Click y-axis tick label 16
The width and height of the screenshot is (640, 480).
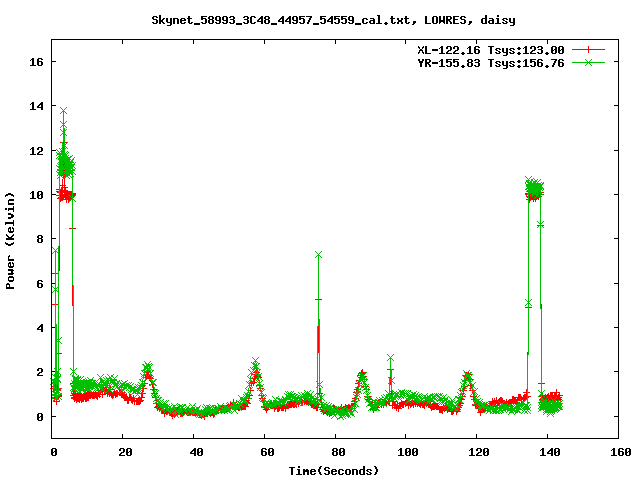(36, 62)
